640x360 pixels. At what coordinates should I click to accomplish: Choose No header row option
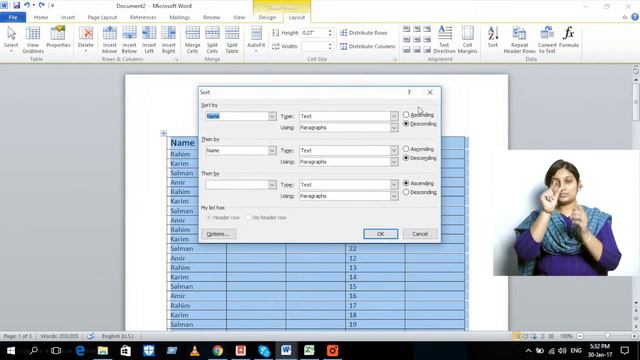coord(266,218)
